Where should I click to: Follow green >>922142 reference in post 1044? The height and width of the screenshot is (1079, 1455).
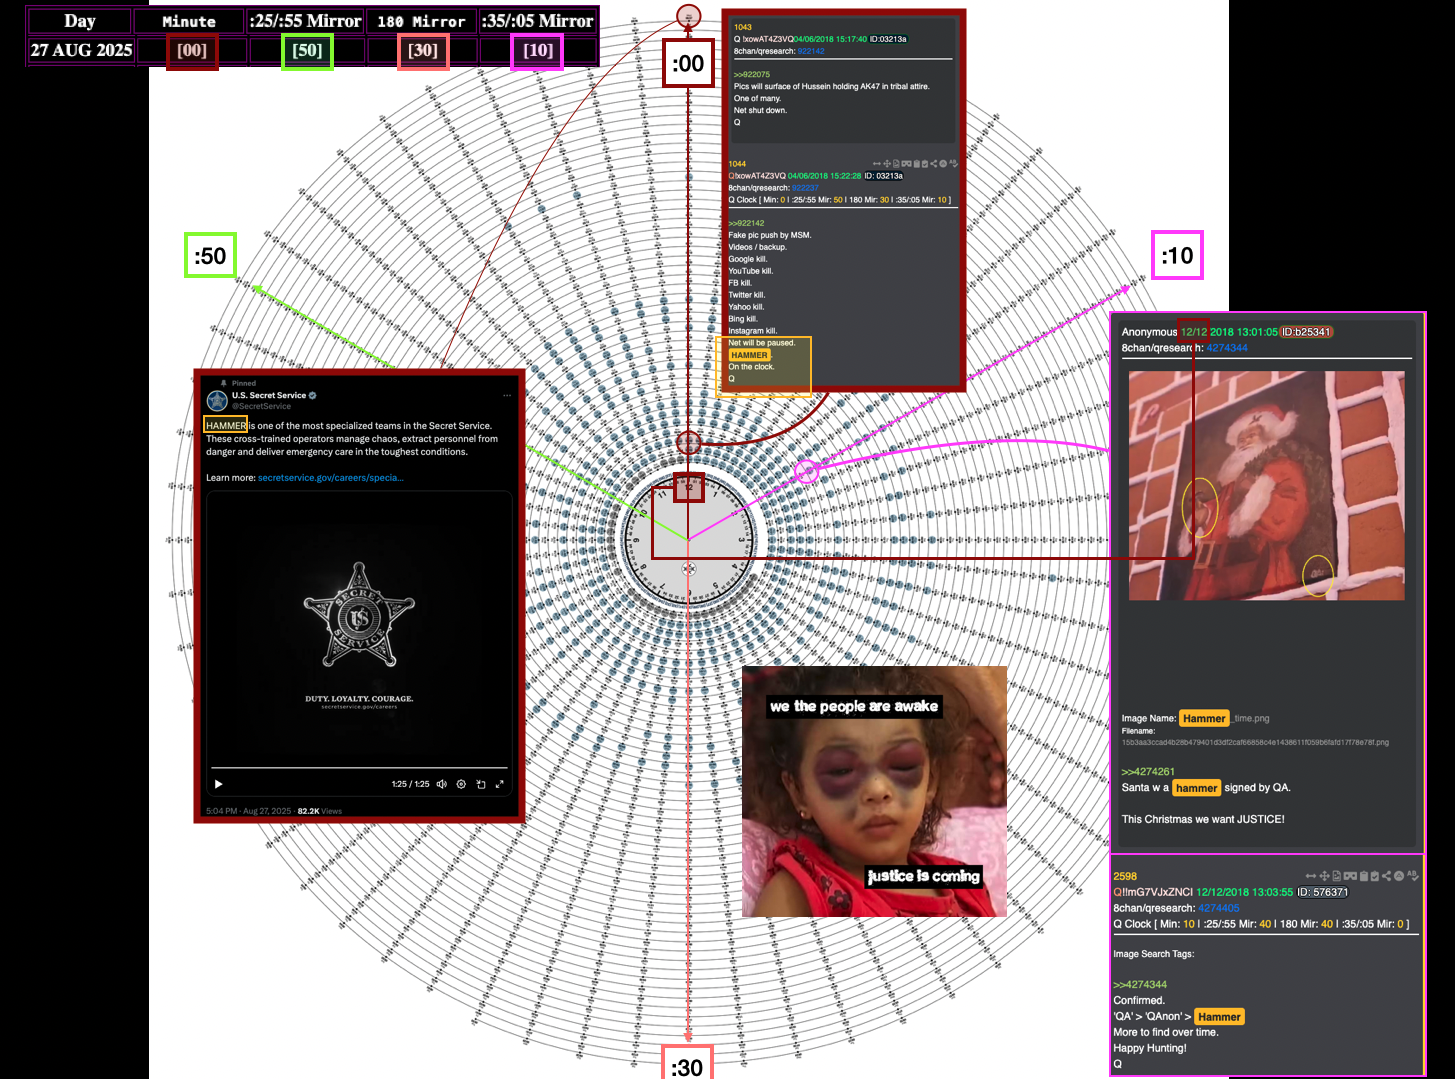(747, 224)
